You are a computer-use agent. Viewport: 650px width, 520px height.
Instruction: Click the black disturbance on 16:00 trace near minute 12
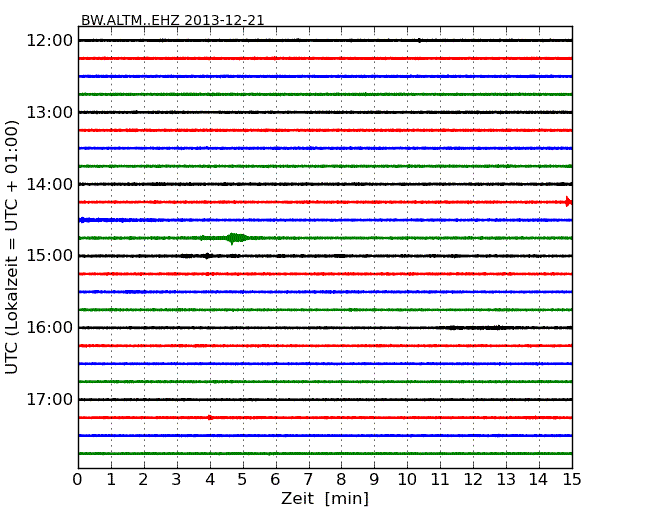point(475,328)
